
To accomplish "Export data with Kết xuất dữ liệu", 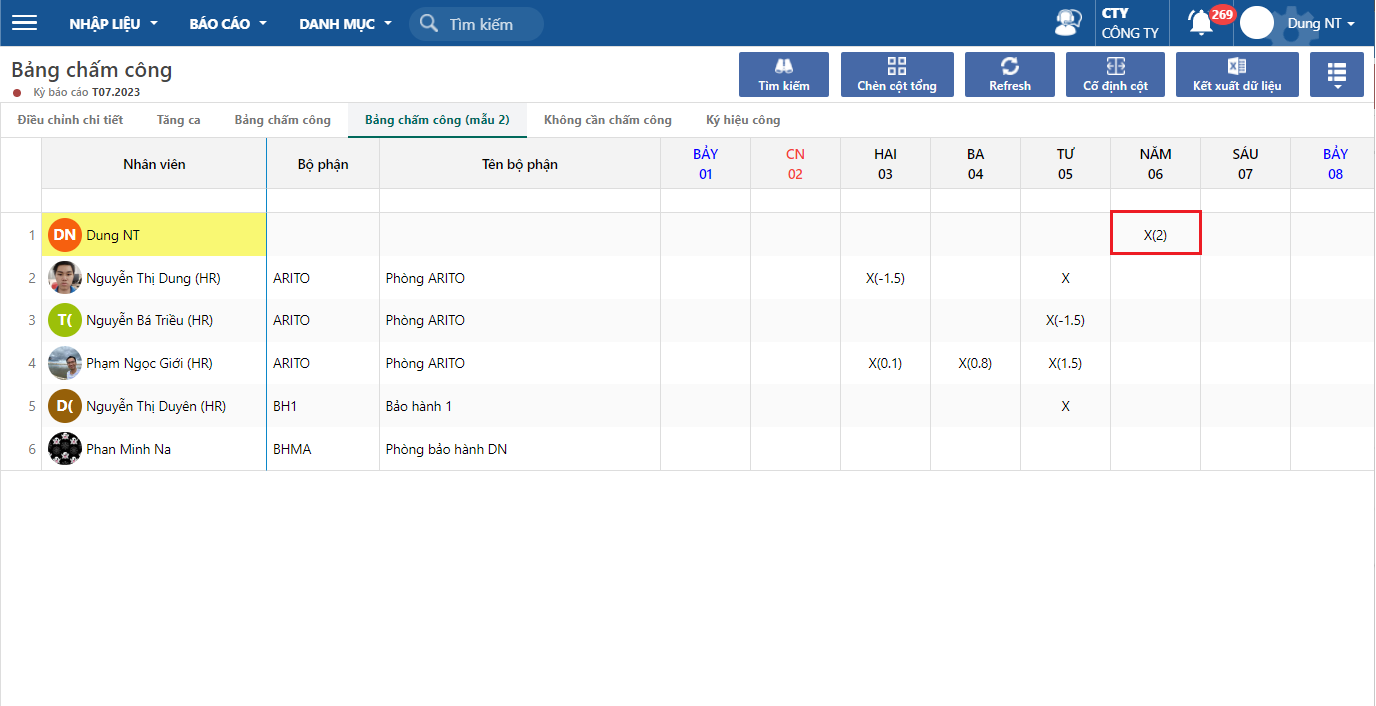I will [x=1237, y=75].
